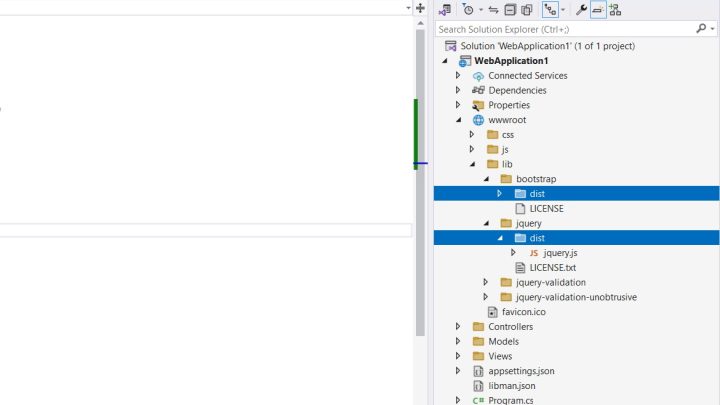Switch between solutions and folder views
The image size is (720, 405).
click(445, 10)
